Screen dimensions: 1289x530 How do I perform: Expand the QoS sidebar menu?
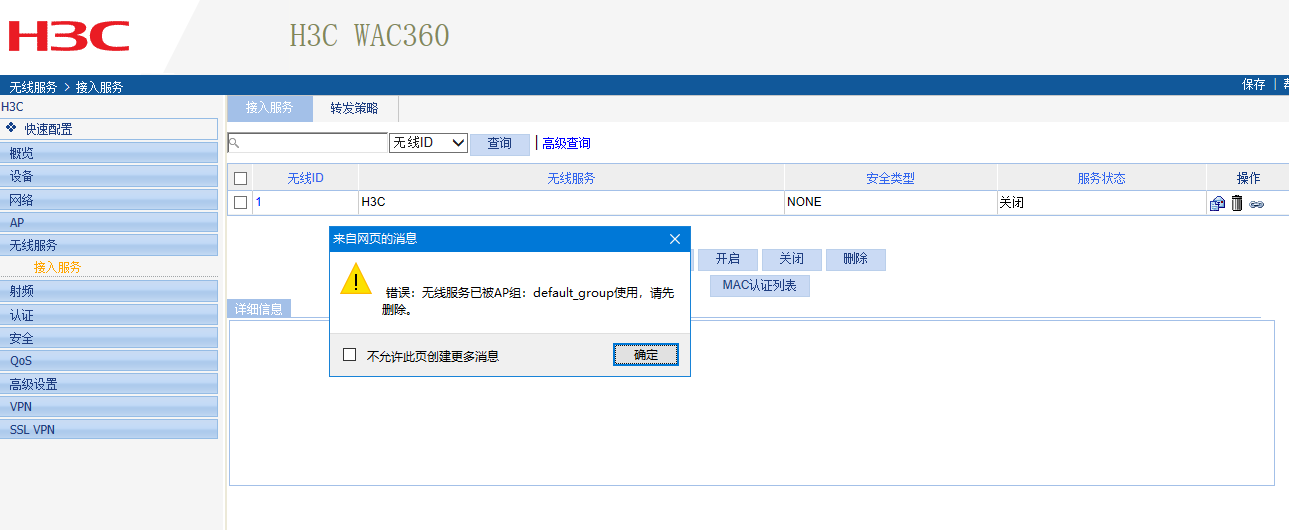point(109,361)
